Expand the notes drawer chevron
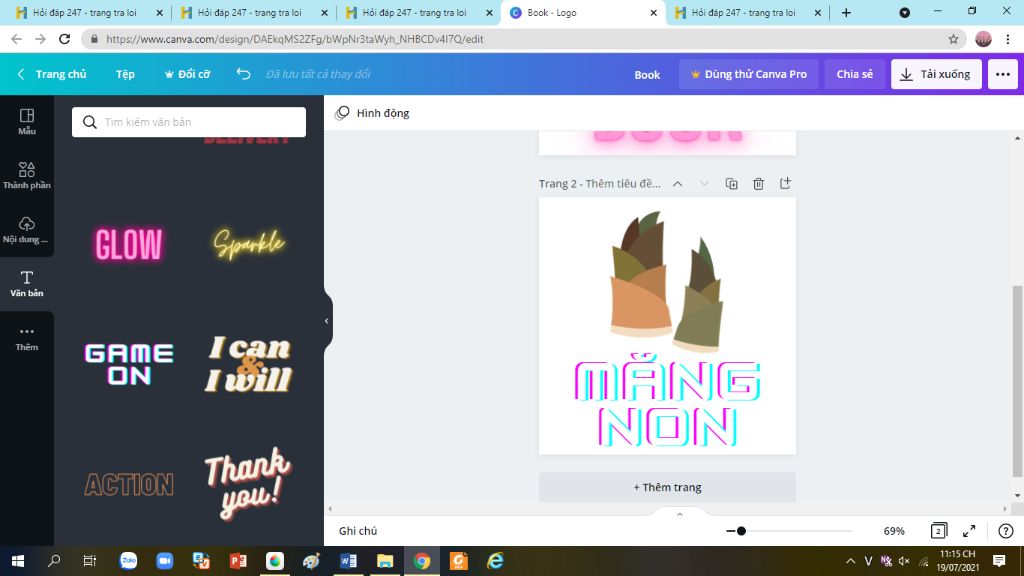This screenshot has width=1024, height=576. [x=680, y=515]
